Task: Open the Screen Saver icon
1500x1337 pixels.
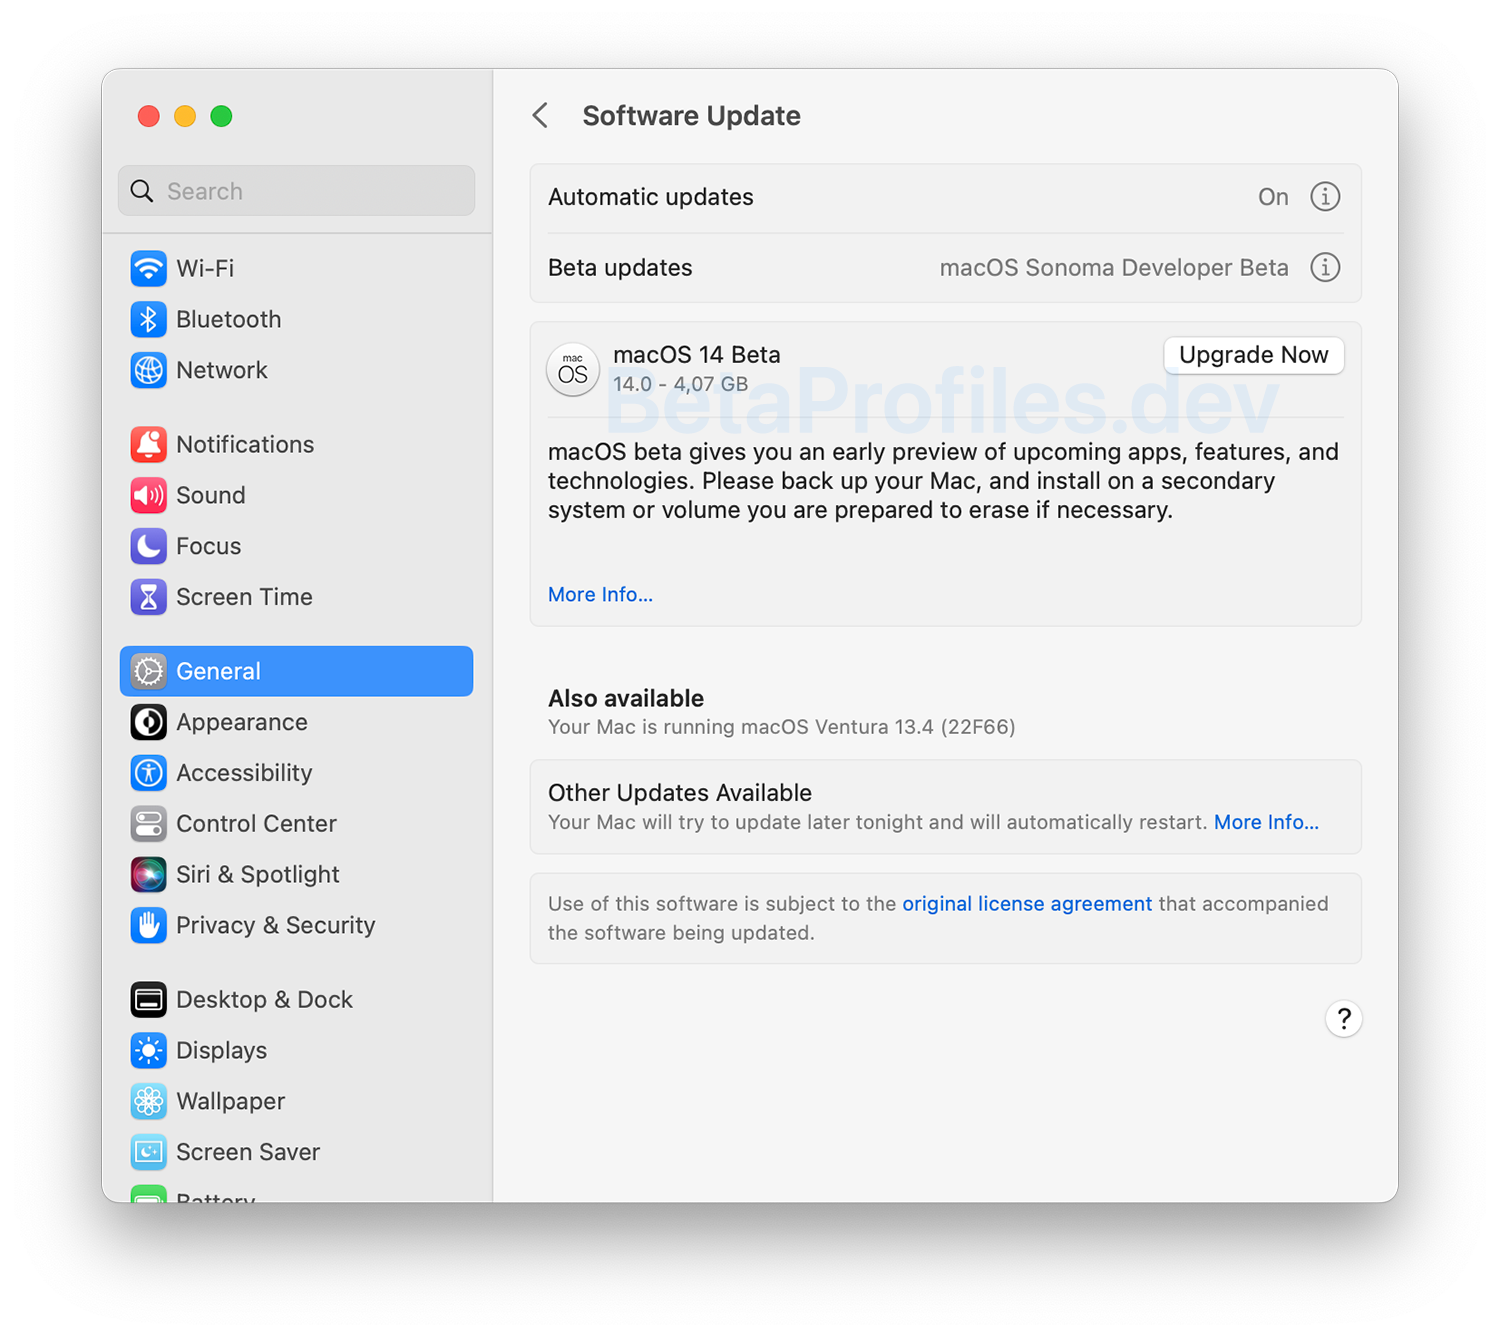Action: (x=148, y=1152)
